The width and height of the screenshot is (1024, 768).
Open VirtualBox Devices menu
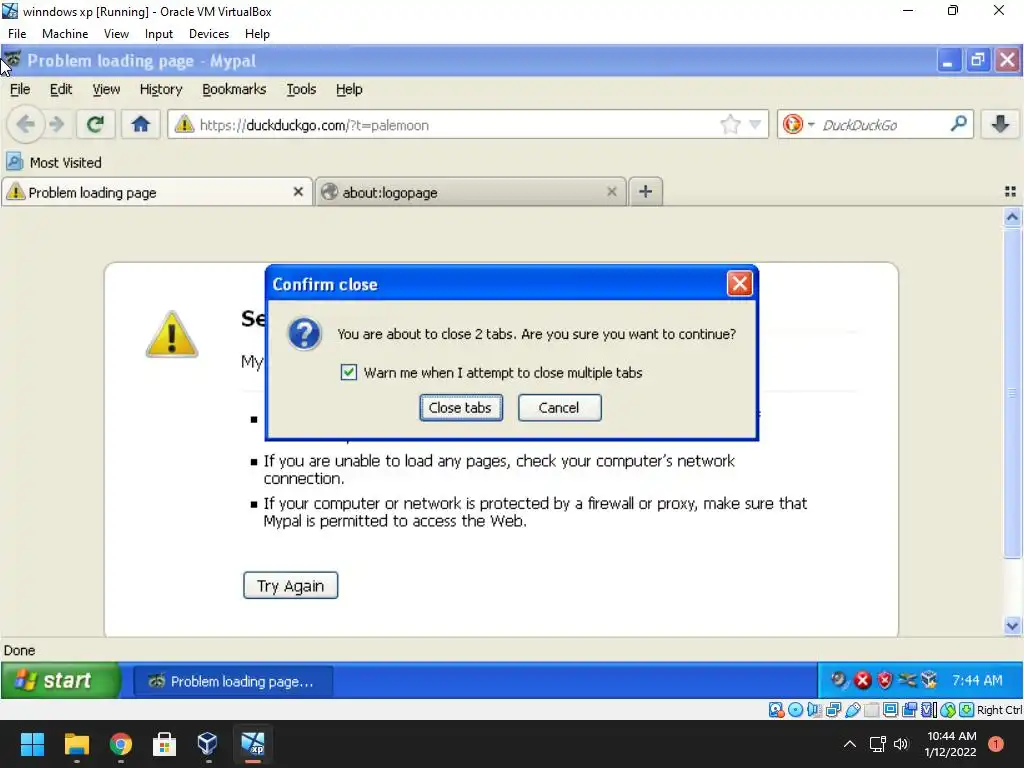click(209, 34)
